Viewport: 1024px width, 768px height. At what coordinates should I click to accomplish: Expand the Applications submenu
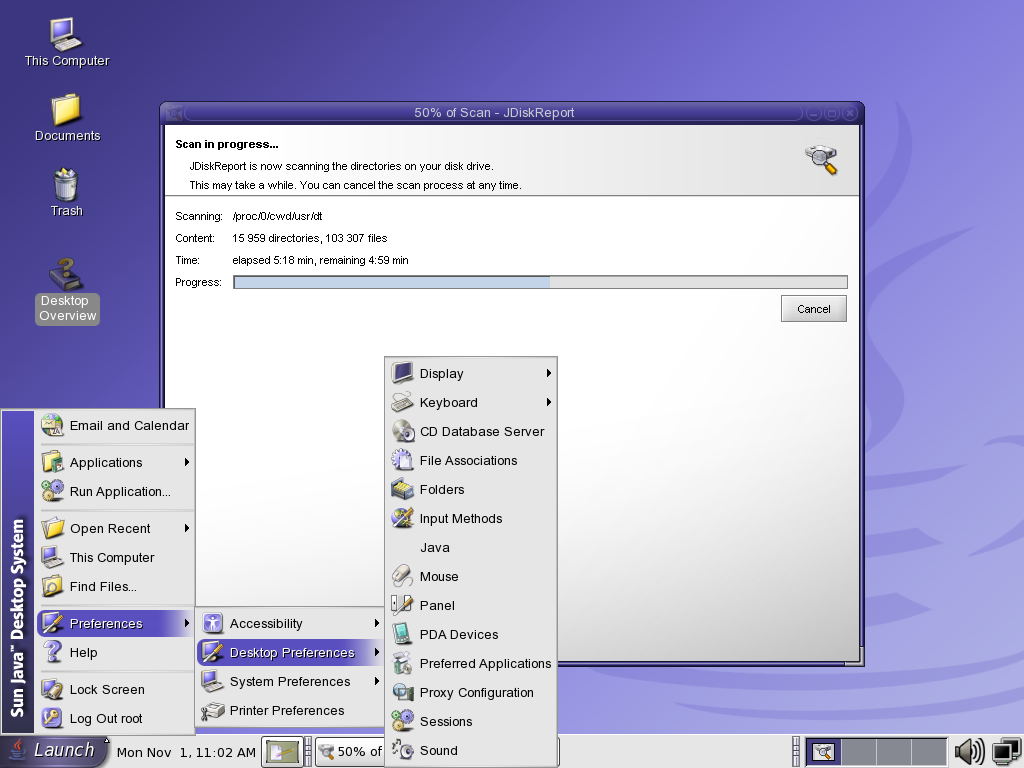click(116, 462)
